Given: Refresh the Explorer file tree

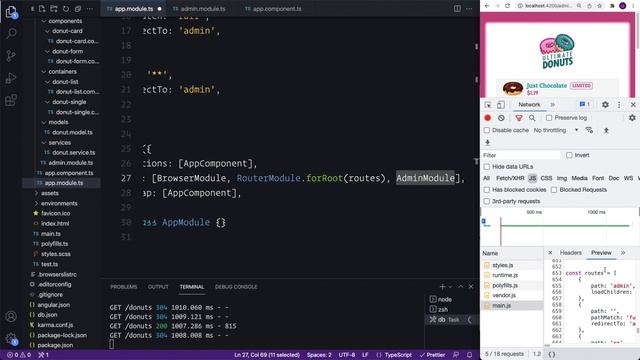Looking at the screenshot, I should click(x=66, y=9).
